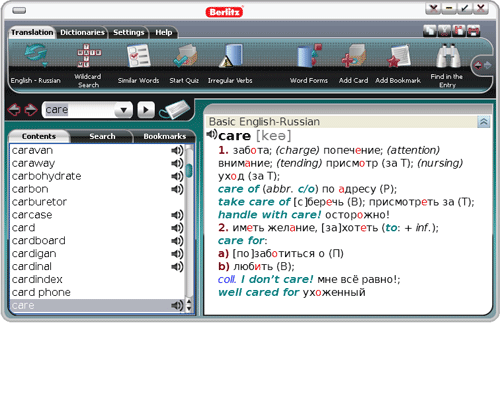Click the search input field containing care

[79, 110]
